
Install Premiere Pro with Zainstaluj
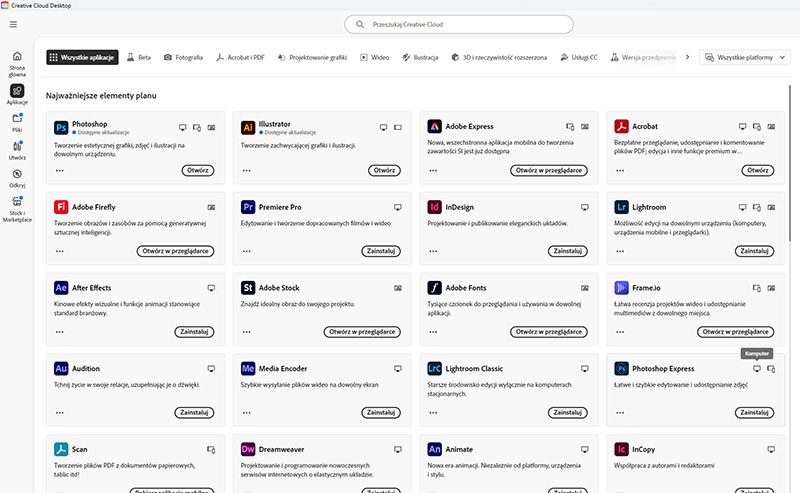coord(381,251)
